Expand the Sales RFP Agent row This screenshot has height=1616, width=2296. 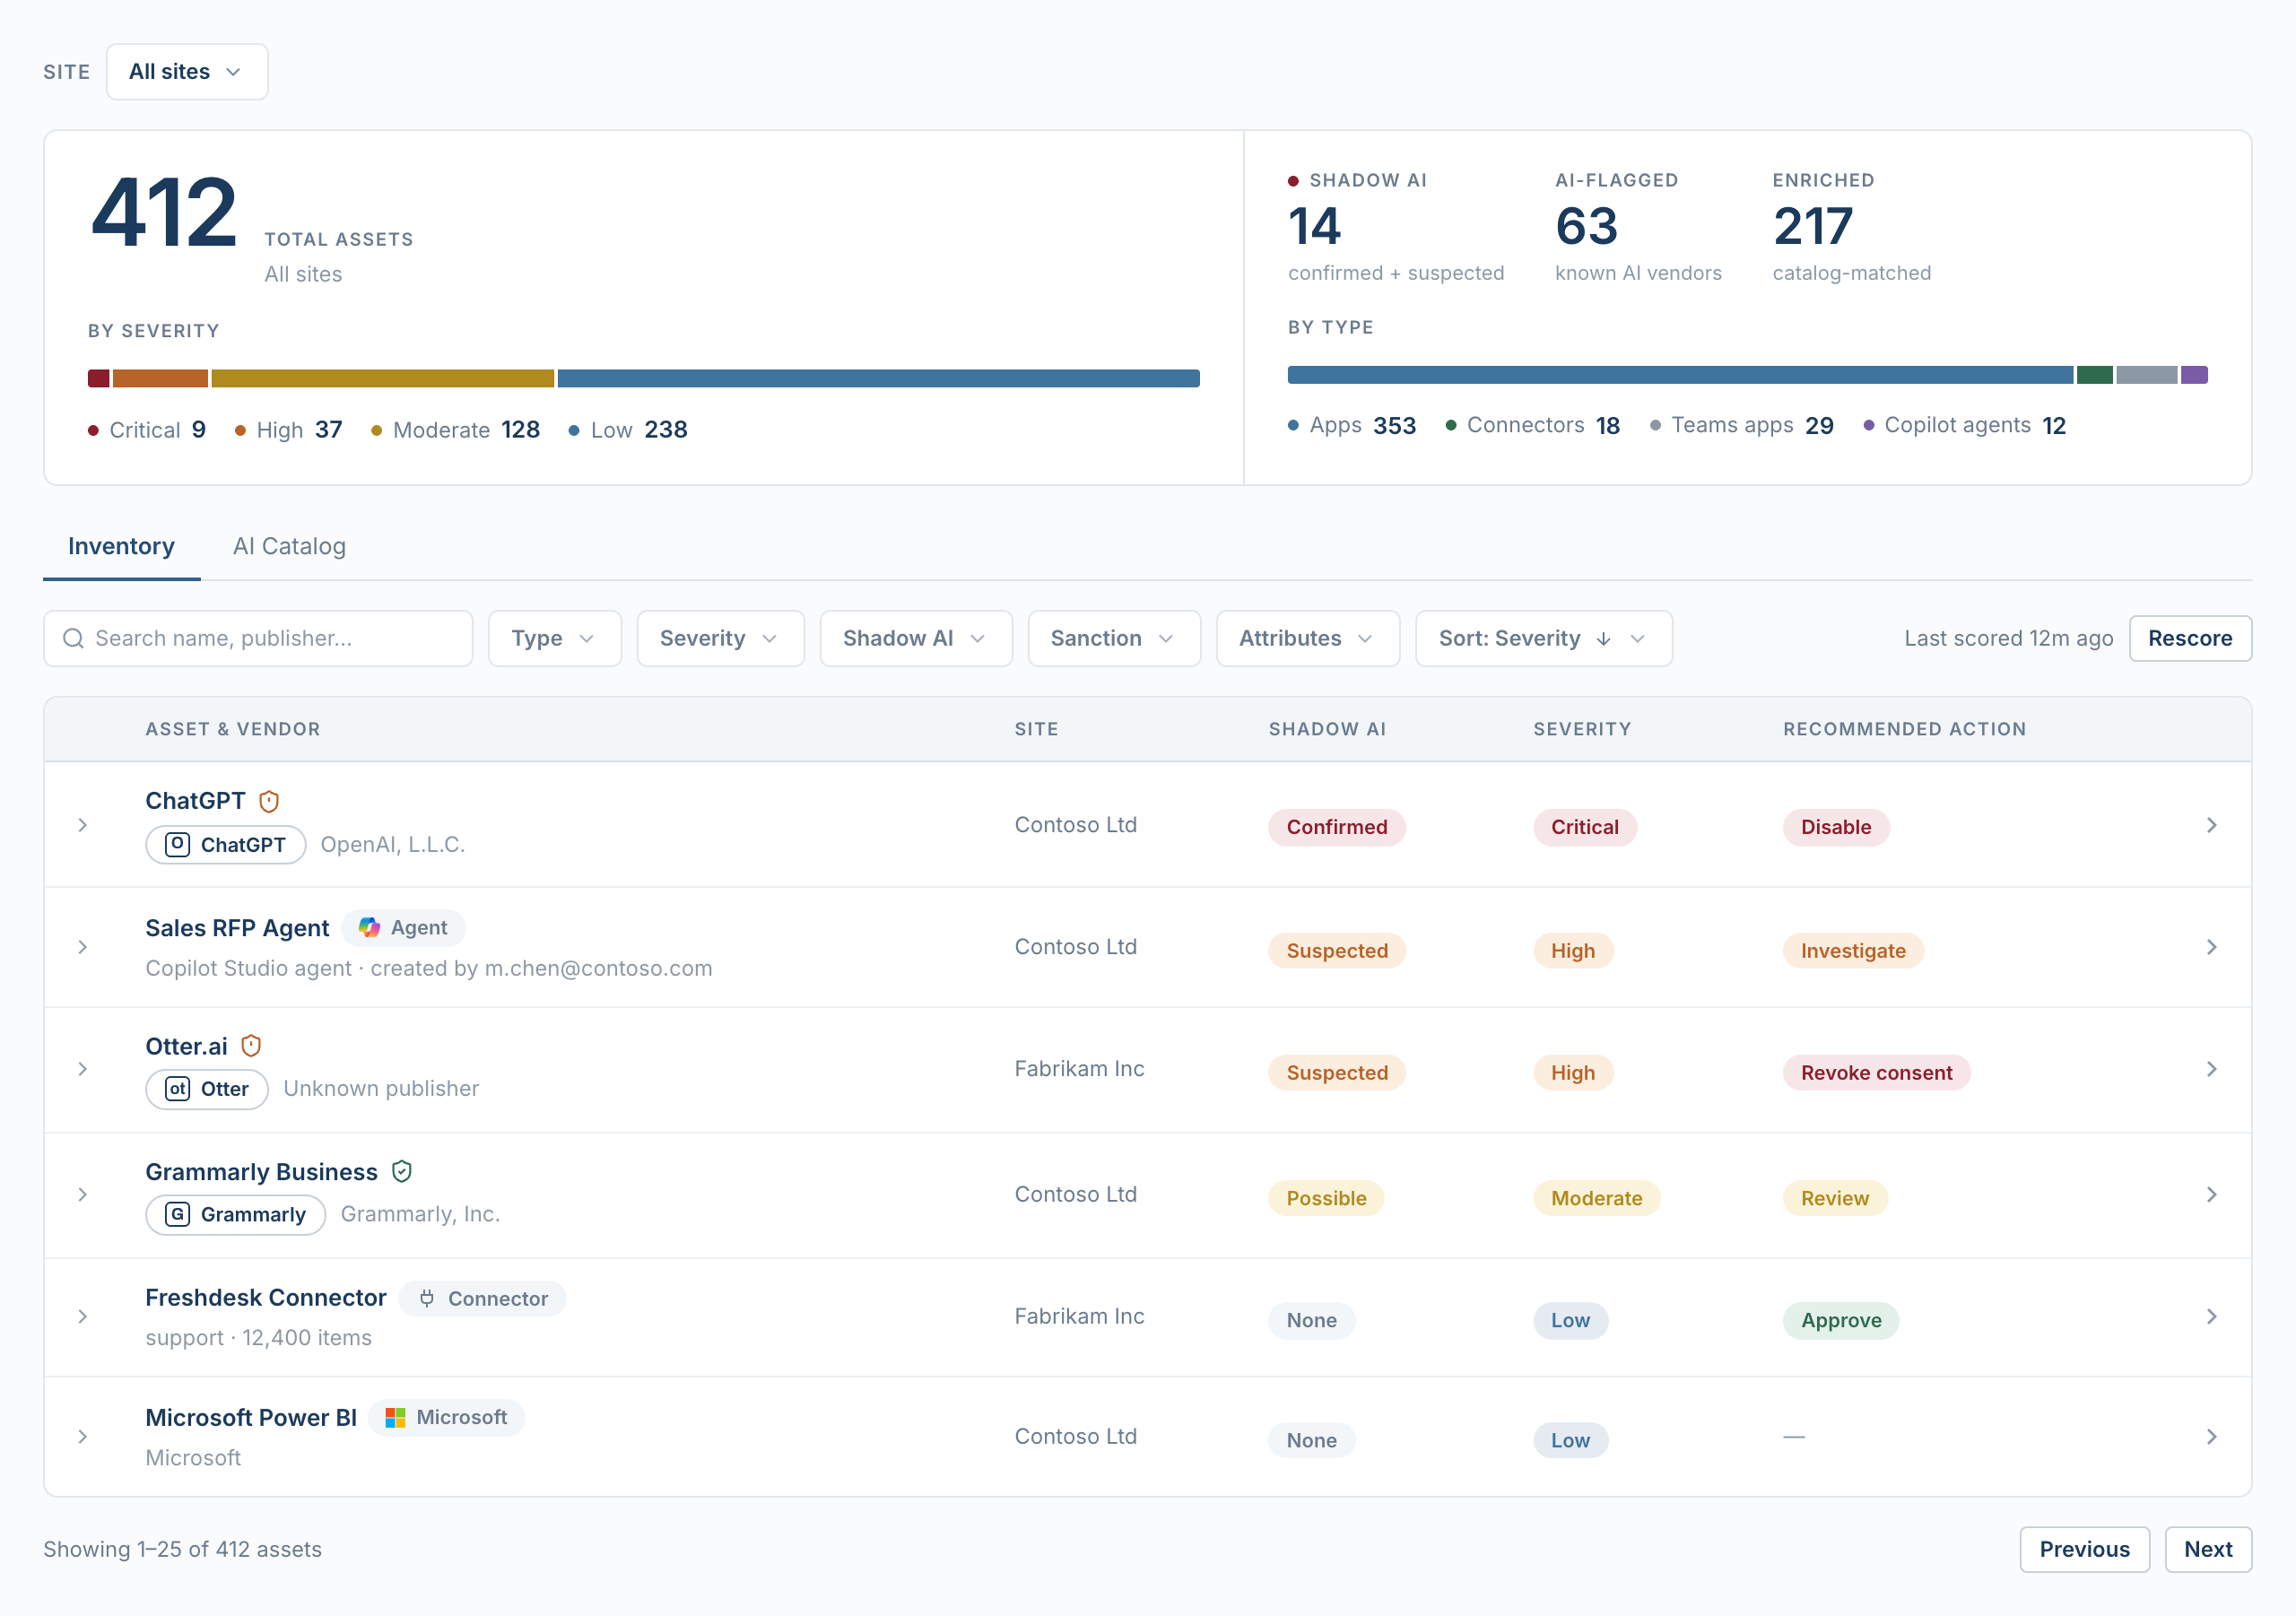coord(83,947)
